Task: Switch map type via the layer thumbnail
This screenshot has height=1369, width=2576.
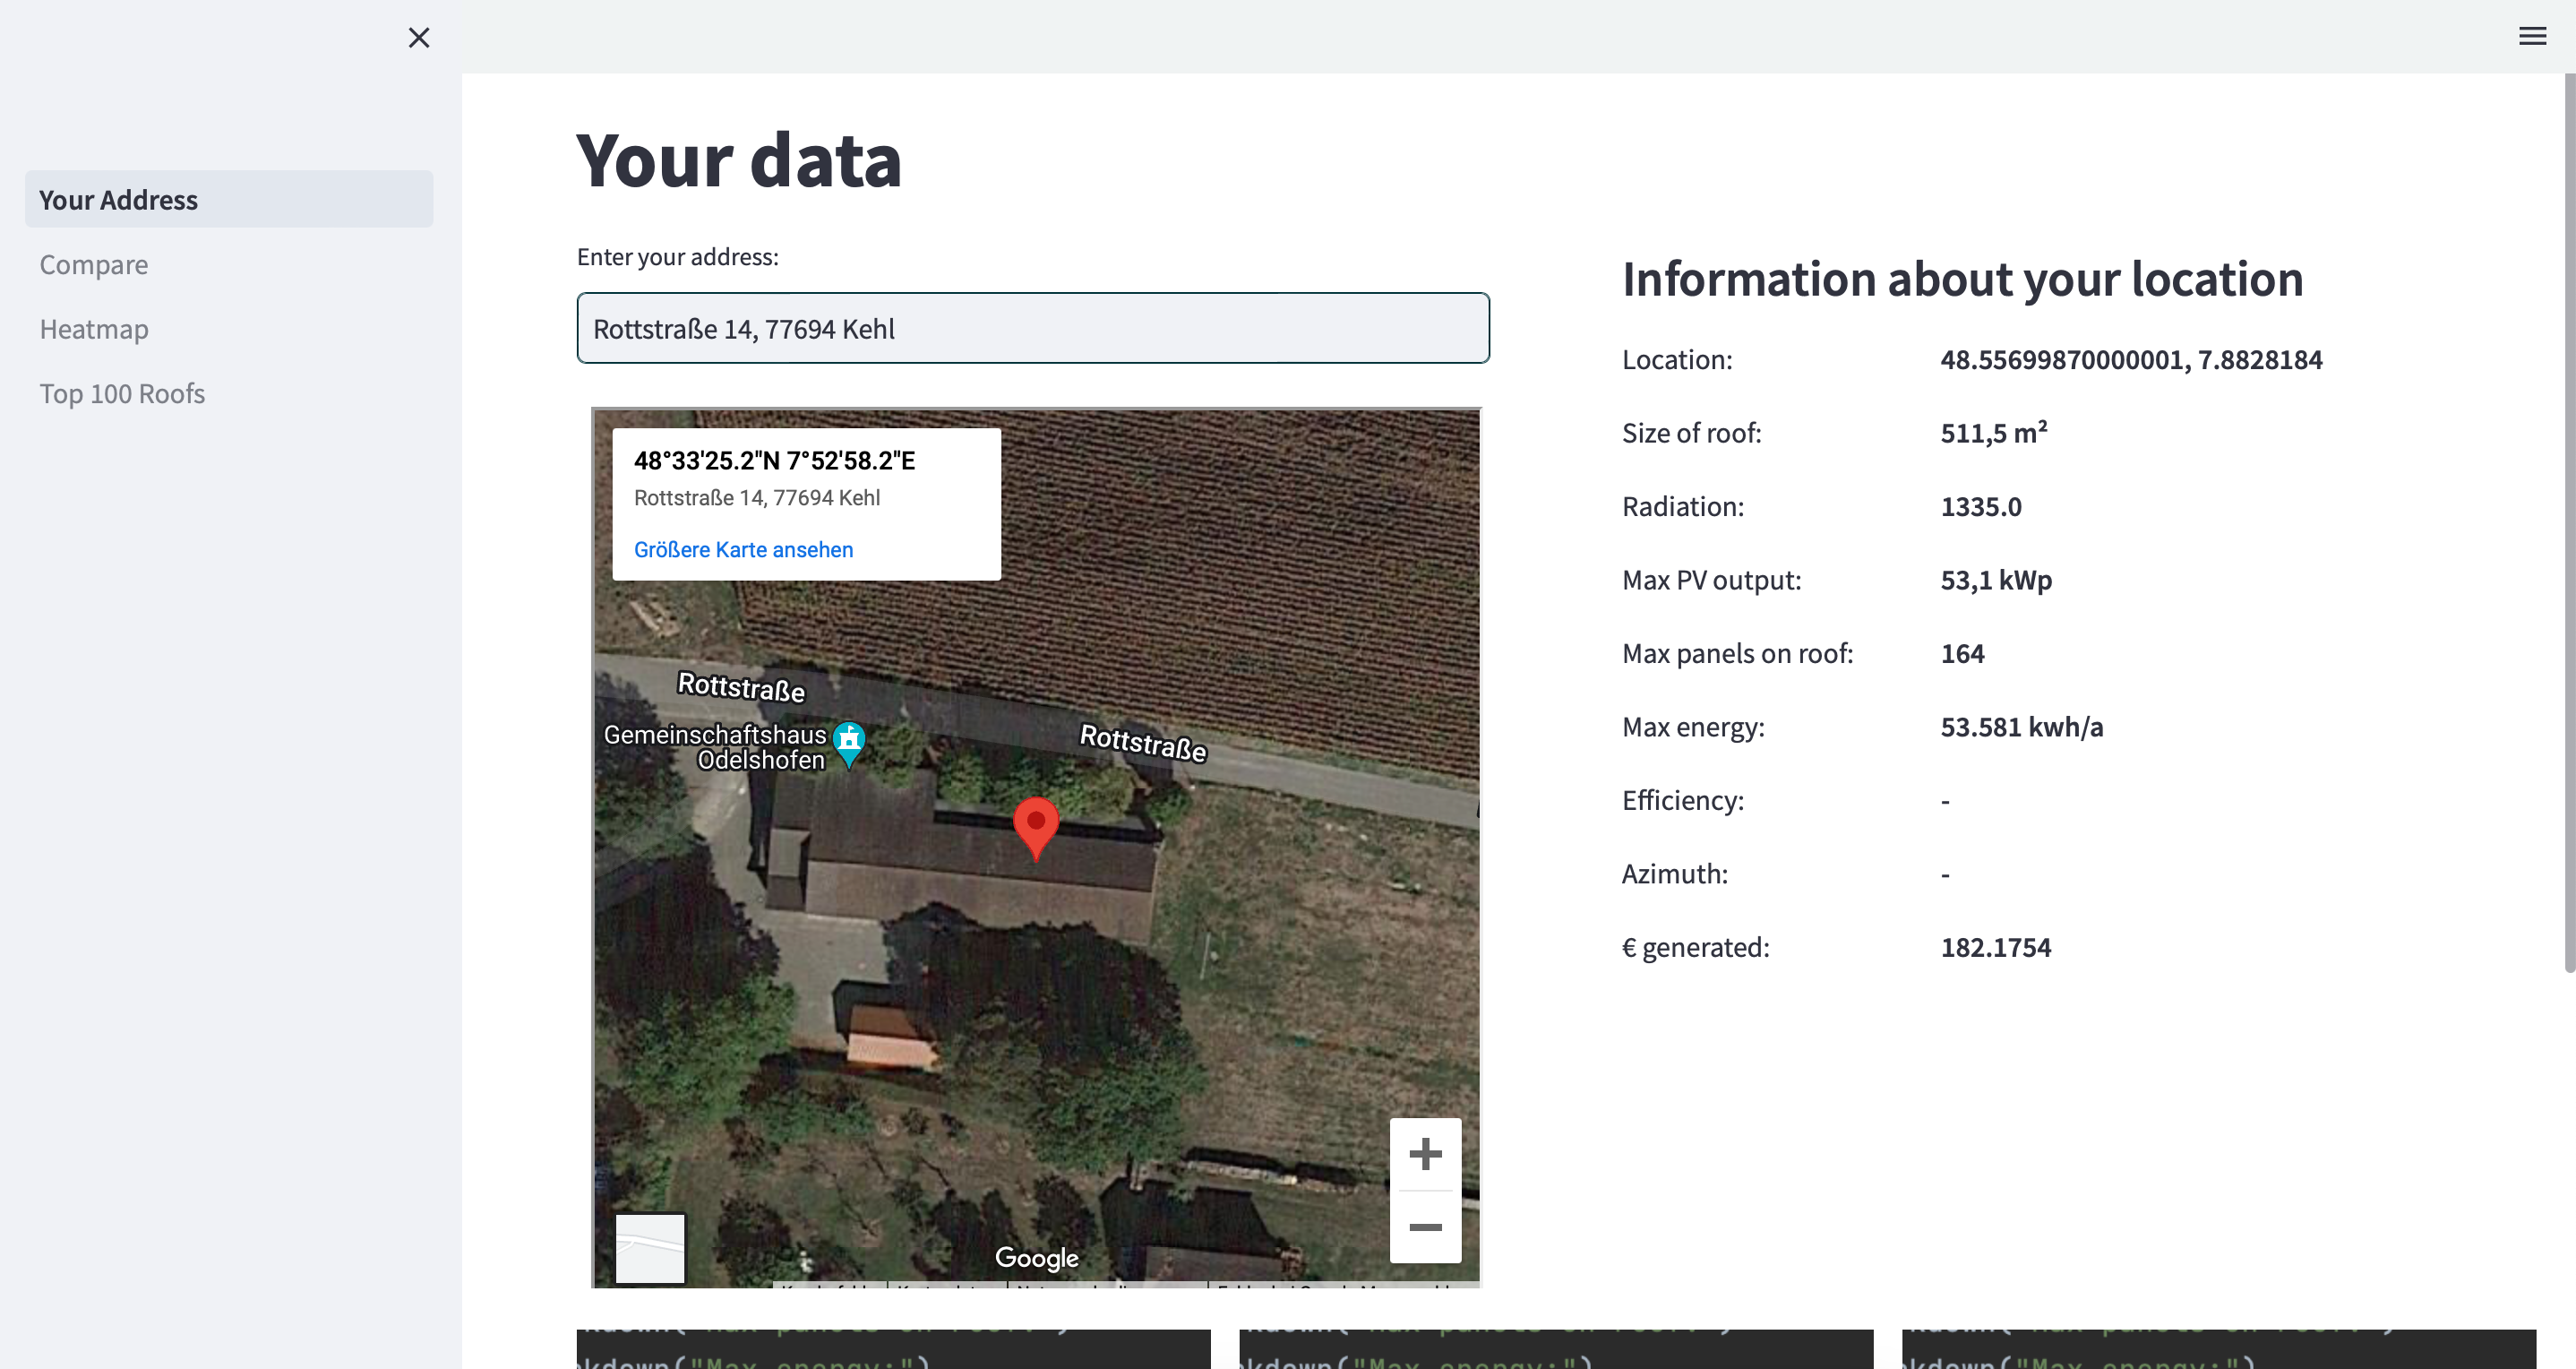Action: coord(650,1247)
